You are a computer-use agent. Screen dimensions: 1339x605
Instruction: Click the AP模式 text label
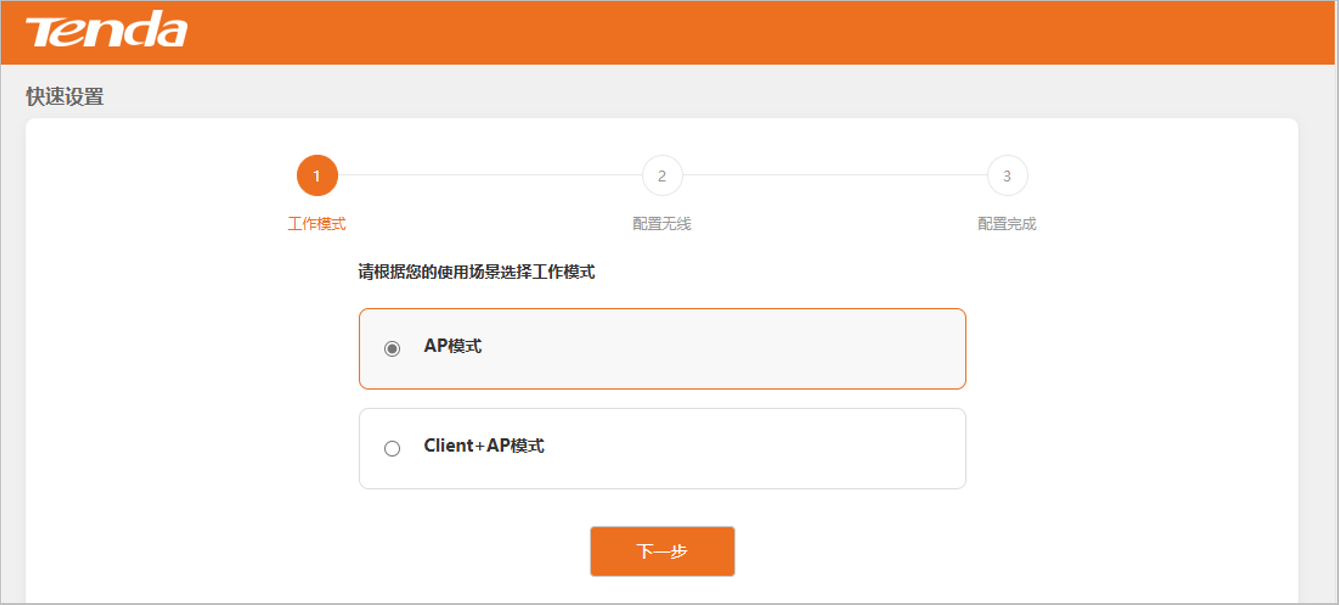tap(453, 346)
